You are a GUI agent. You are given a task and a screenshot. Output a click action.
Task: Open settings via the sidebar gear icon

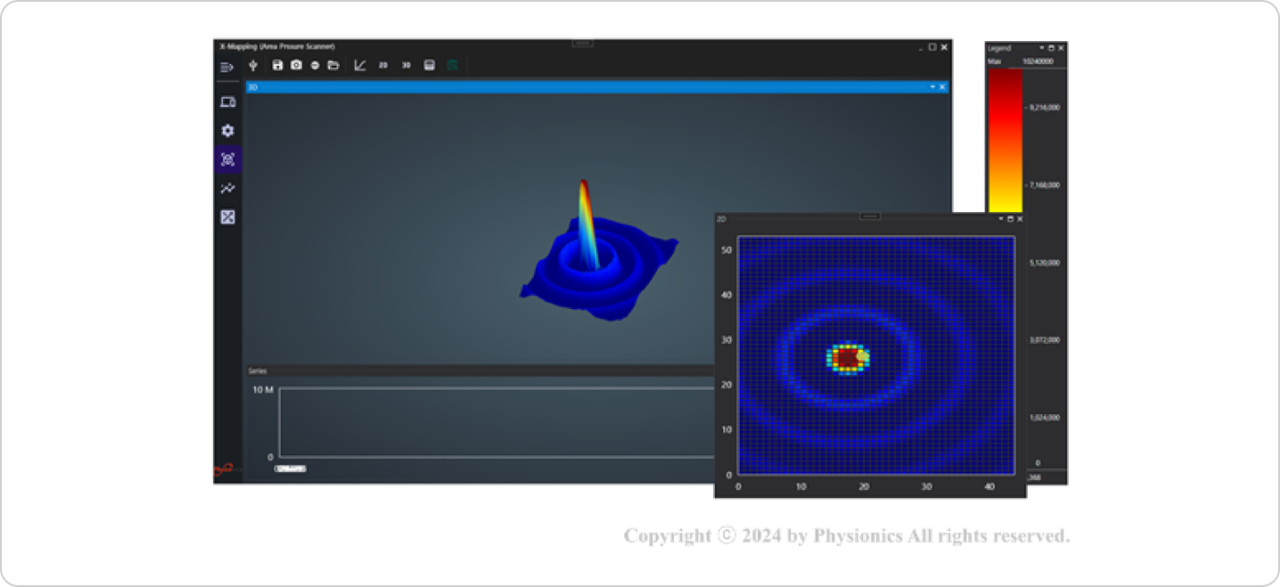(228, 131)
